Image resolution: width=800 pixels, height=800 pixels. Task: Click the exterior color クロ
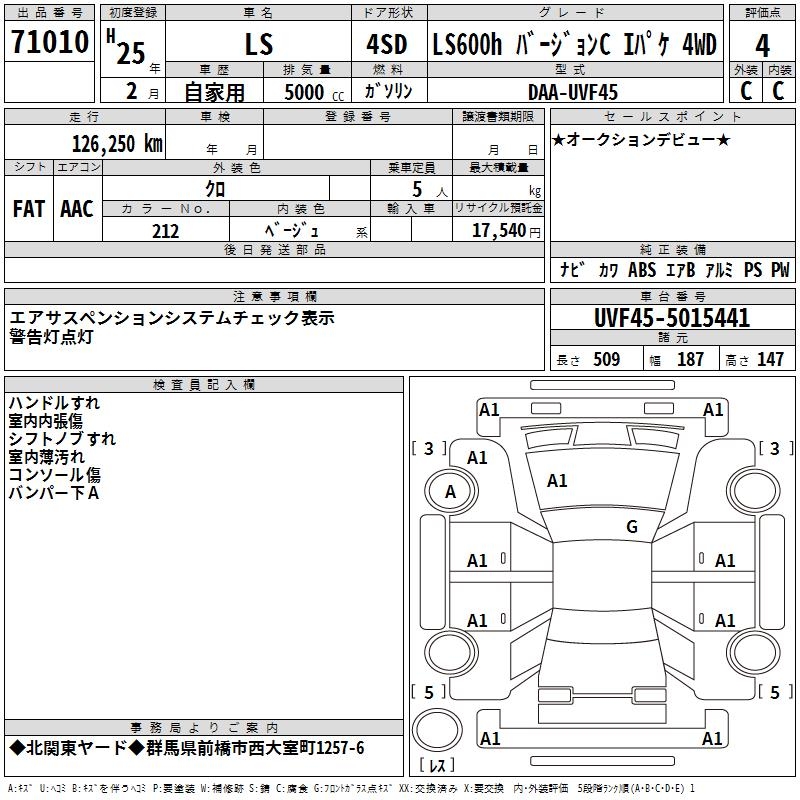point(215,189)
